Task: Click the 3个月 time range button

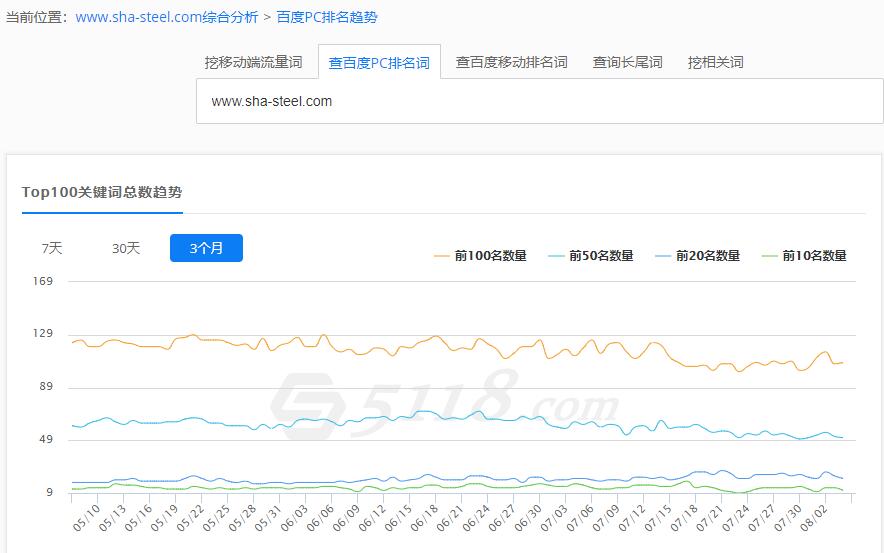Action: coord(206,248)
